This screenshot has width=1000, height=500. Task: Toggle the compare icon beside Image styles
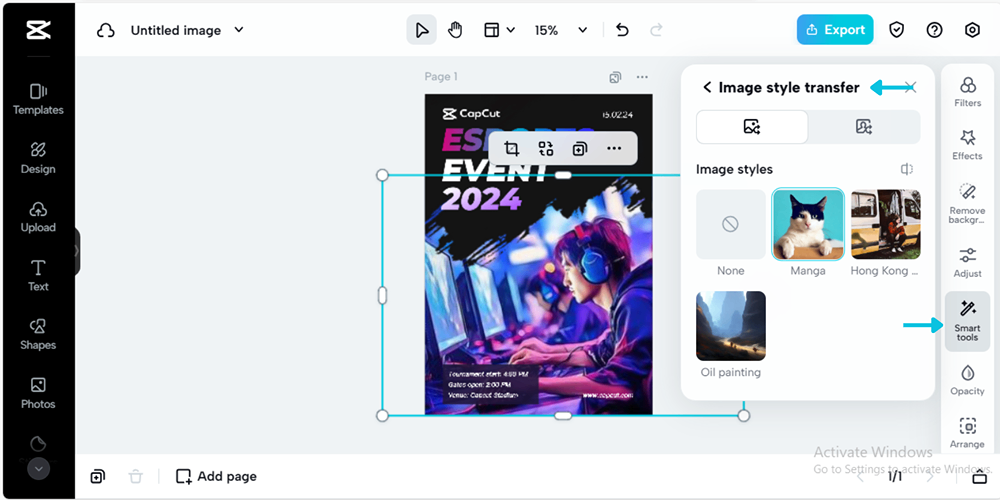coord(907,169)
